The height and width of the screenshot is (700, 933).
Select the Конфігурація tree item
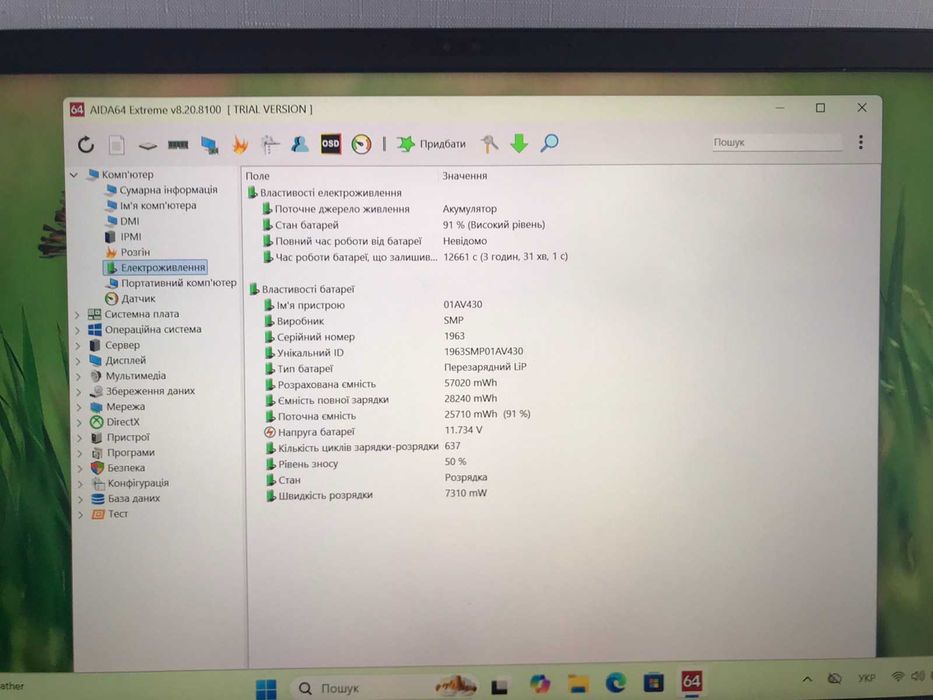130,483
